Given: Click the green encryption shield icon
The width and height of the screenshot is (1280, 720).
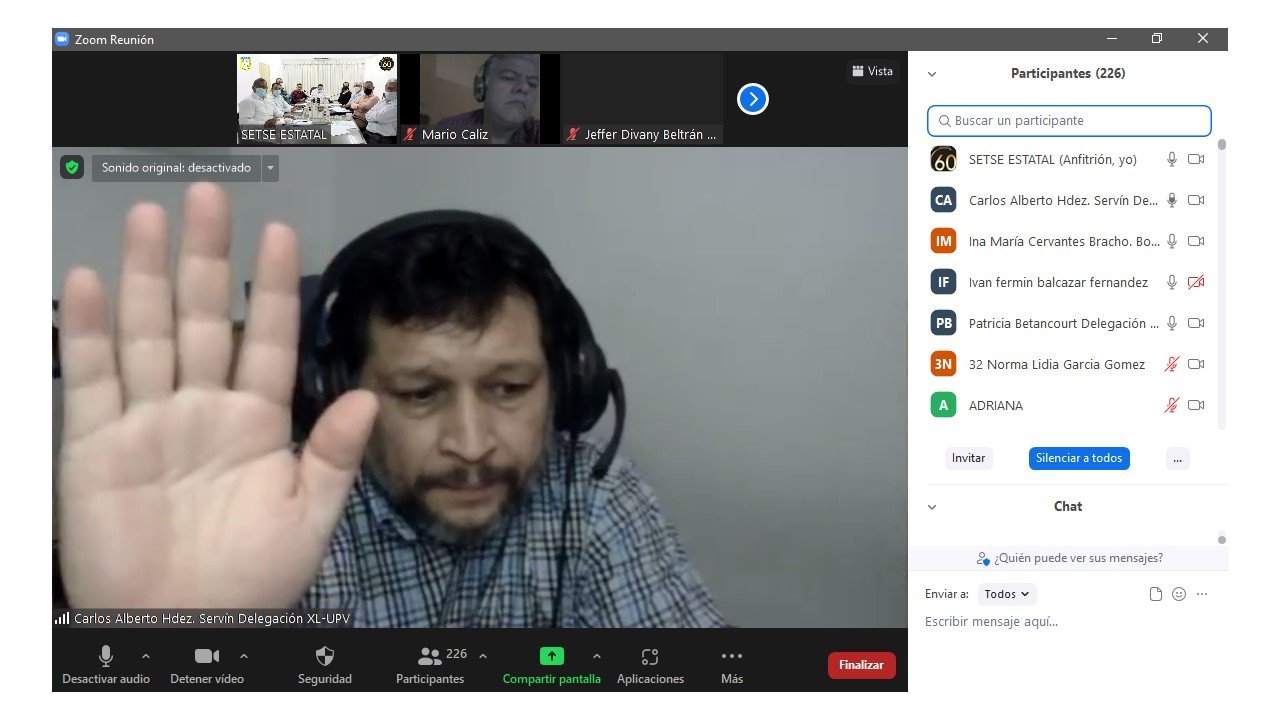Looking at the screenshot, I should click(x=71, y=167).
